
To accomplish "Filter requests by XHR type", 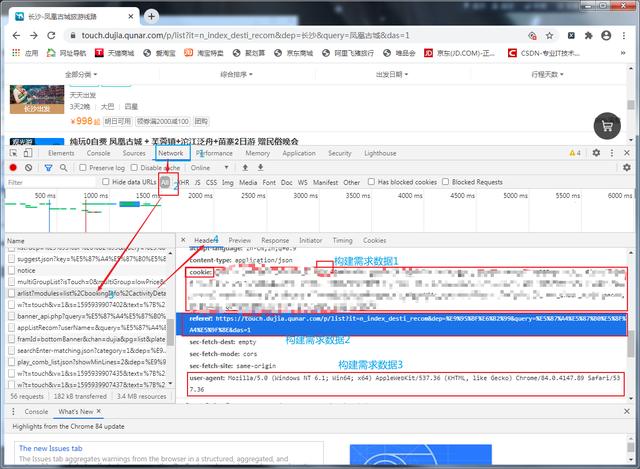I will 183,182.
